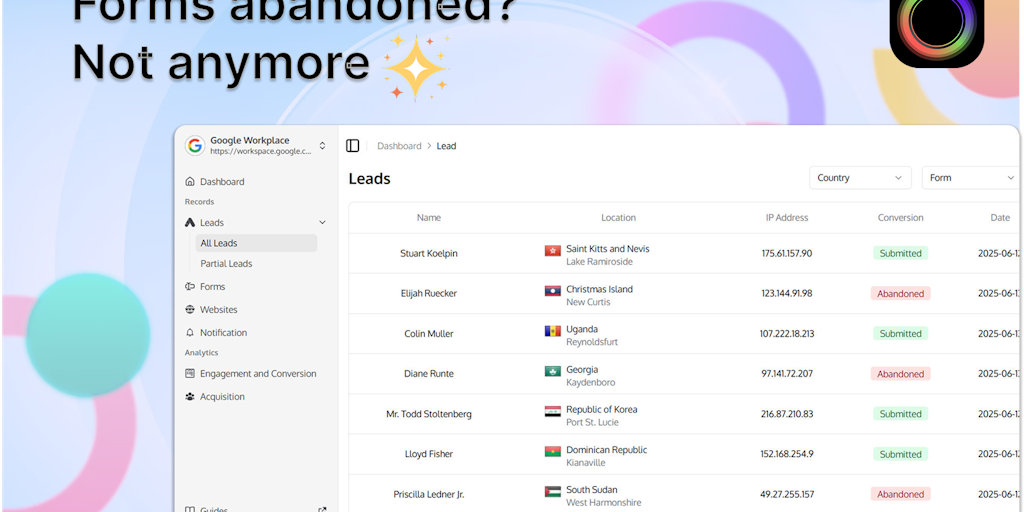Click IP address 152.168.254.9
Image resolution: width=1024 pixels, height=512 pixels.
point(787,454)
